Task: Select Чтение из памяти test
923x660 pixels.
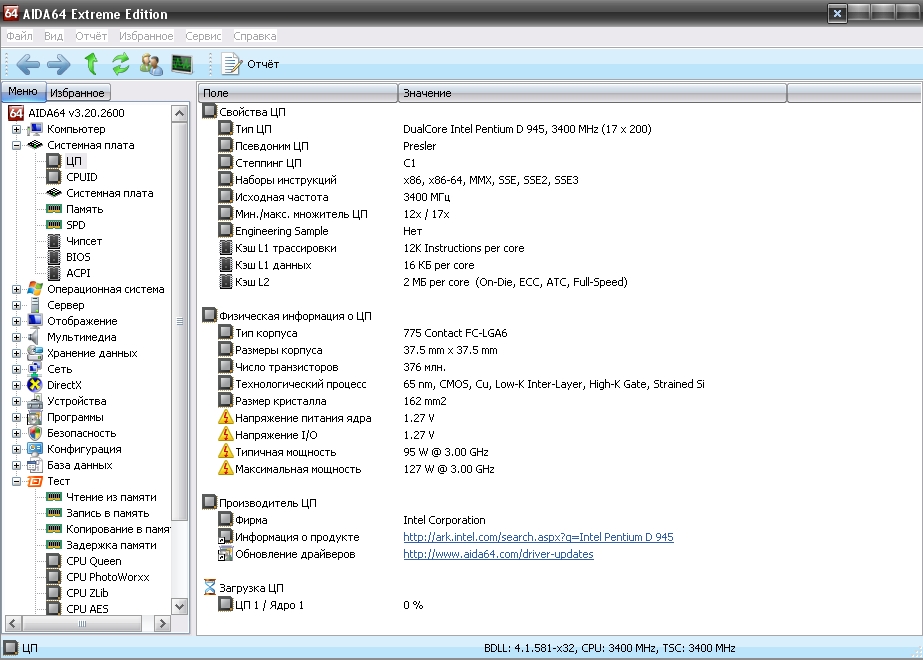Action: coord(111,497)
